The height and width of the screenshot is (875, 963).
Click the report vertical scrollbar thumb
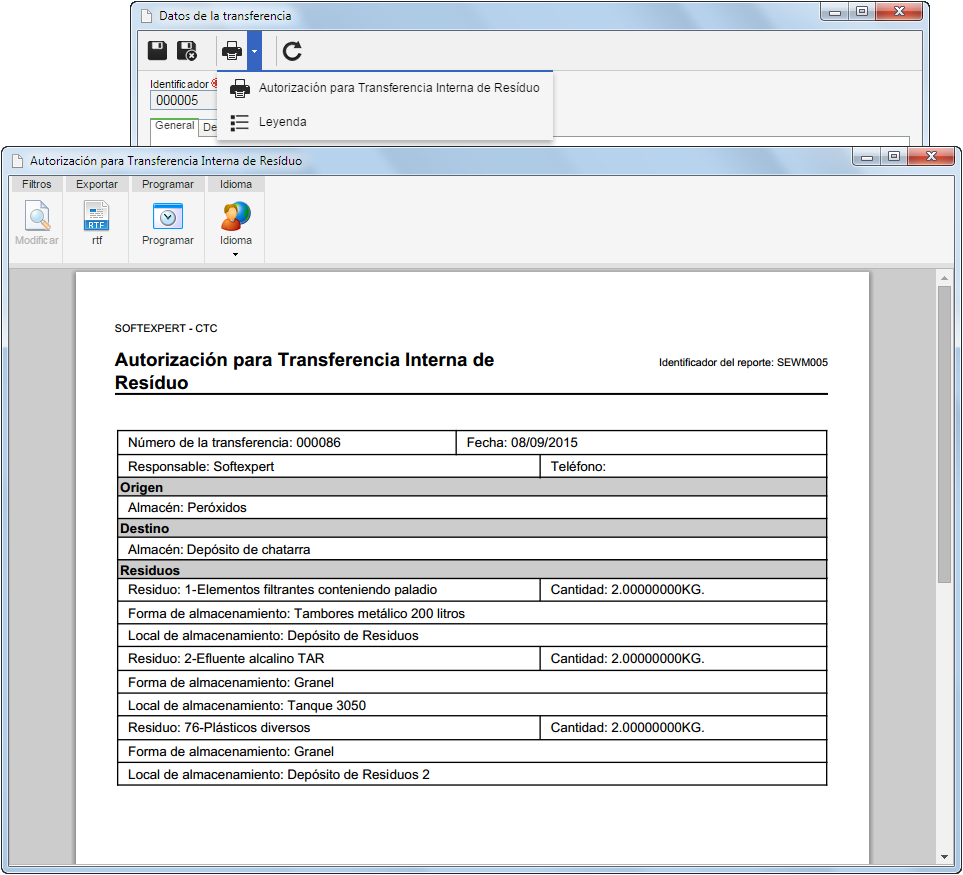pyautogui.click(x=944, y=435)
